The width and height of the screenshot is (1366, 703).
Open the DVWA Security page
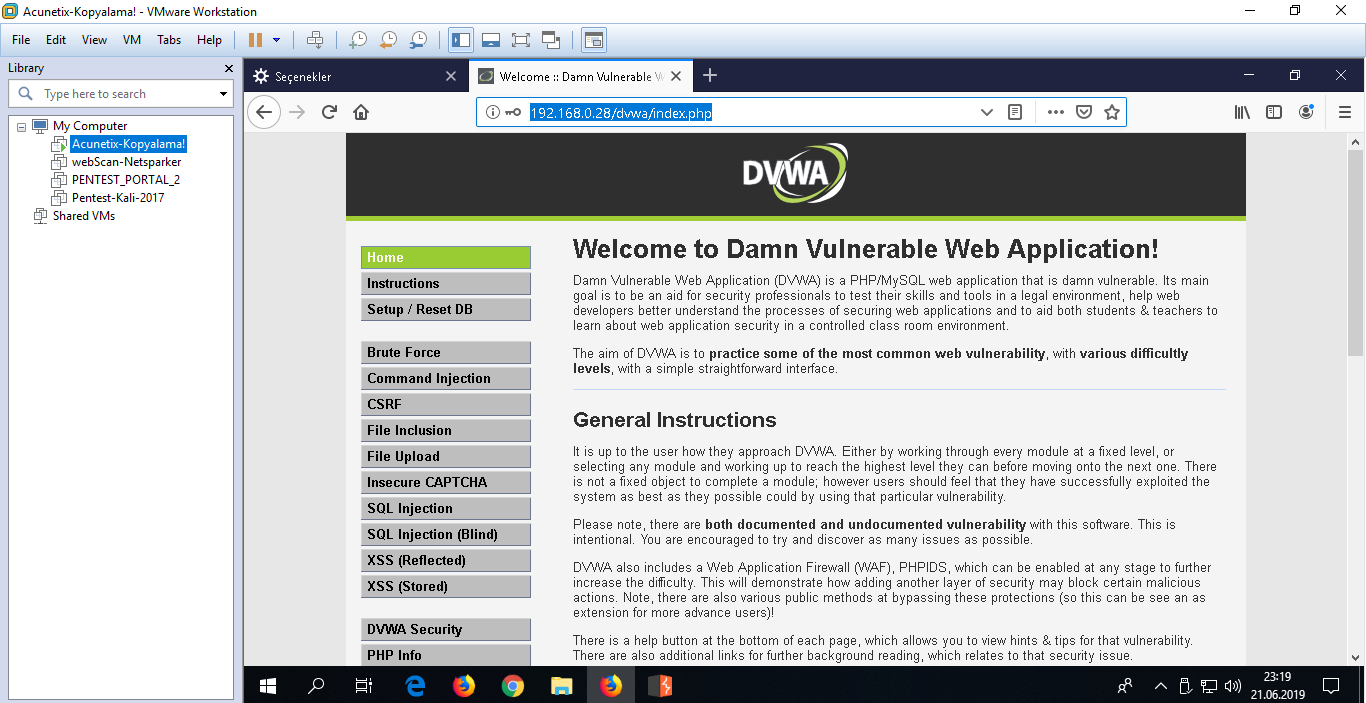tap(445, 629)
